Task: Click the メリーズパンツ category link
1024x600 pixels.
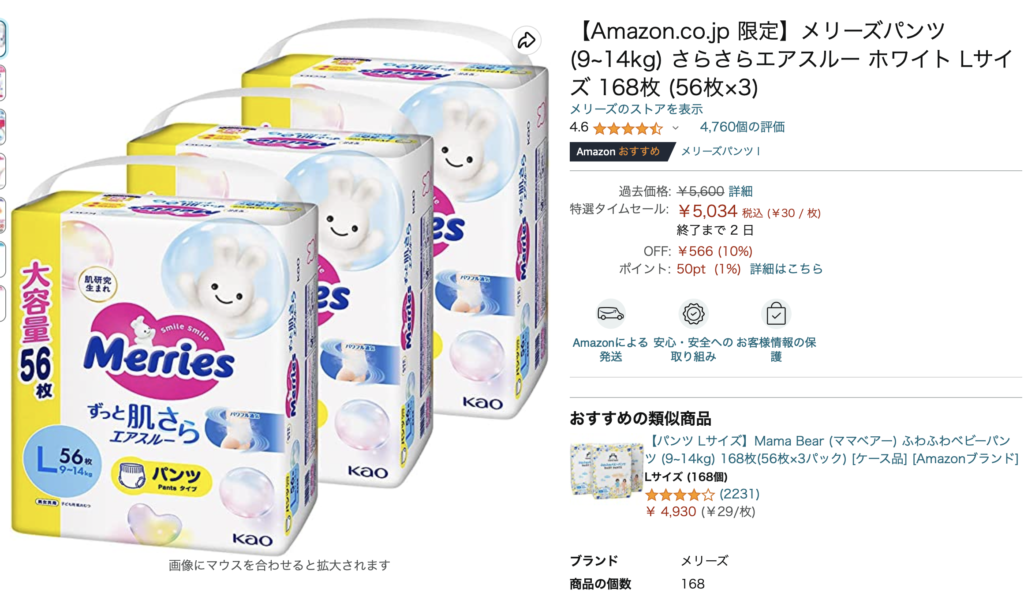Action: [x=721, y=151]
